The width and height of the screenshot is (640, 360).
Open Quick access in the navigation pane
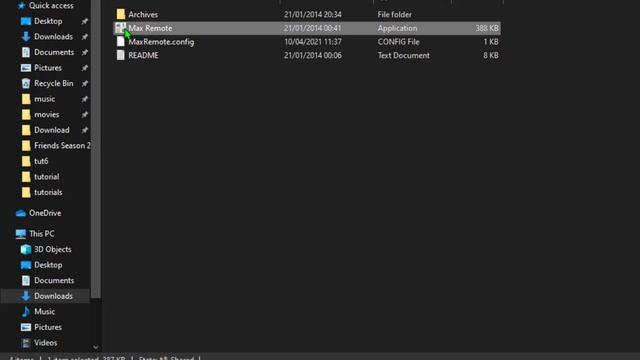click(51, 6)
